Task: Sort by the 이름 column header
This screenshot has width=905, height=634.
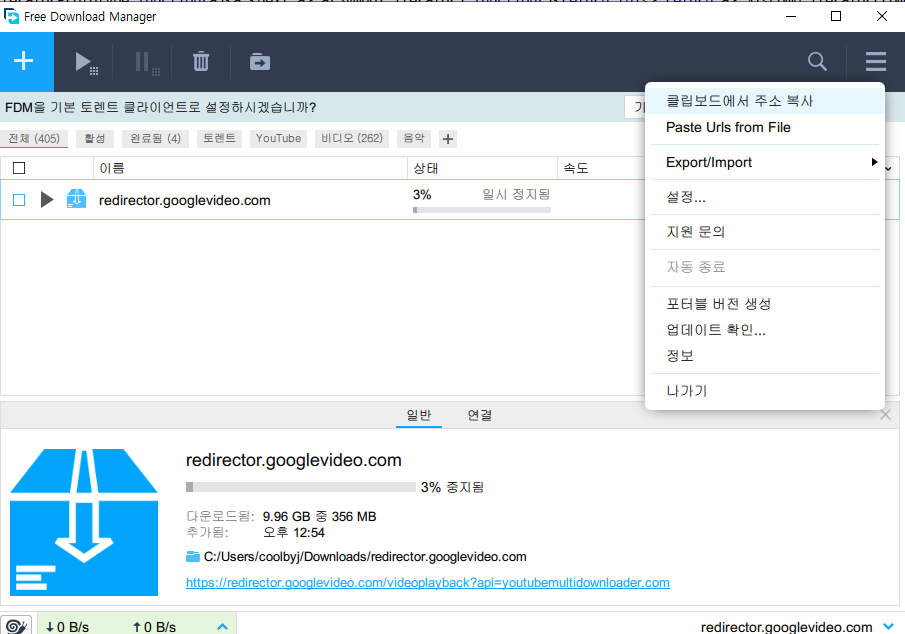Action: click(x=250, y=168)
